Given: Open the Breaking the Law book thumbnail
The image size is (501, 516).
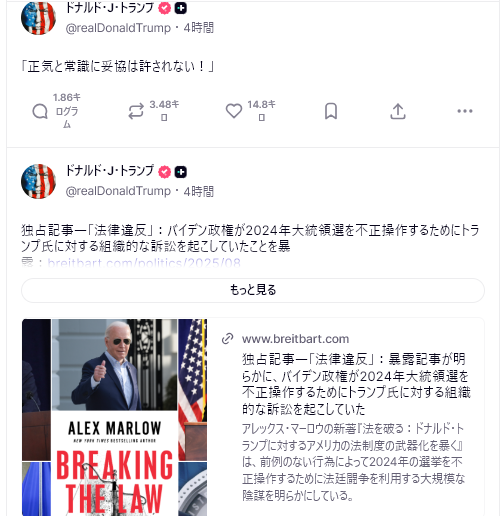Looking at the screenshot, I should (114, 417).
